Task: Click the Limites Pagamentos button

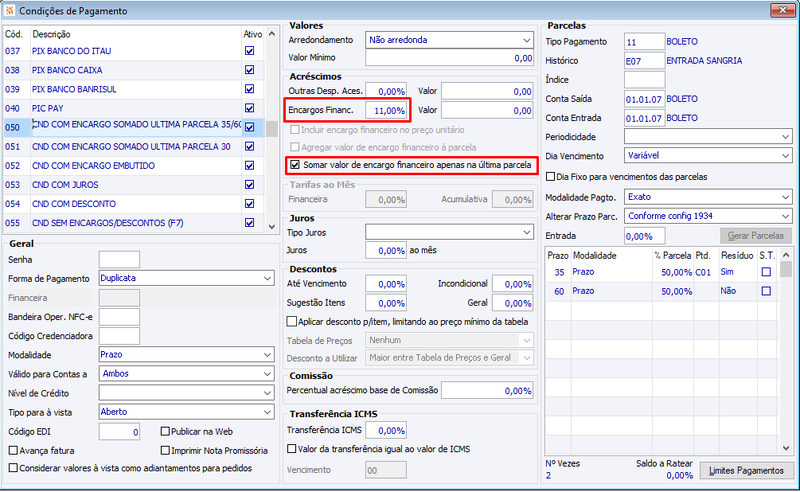Action: point(746,470)
